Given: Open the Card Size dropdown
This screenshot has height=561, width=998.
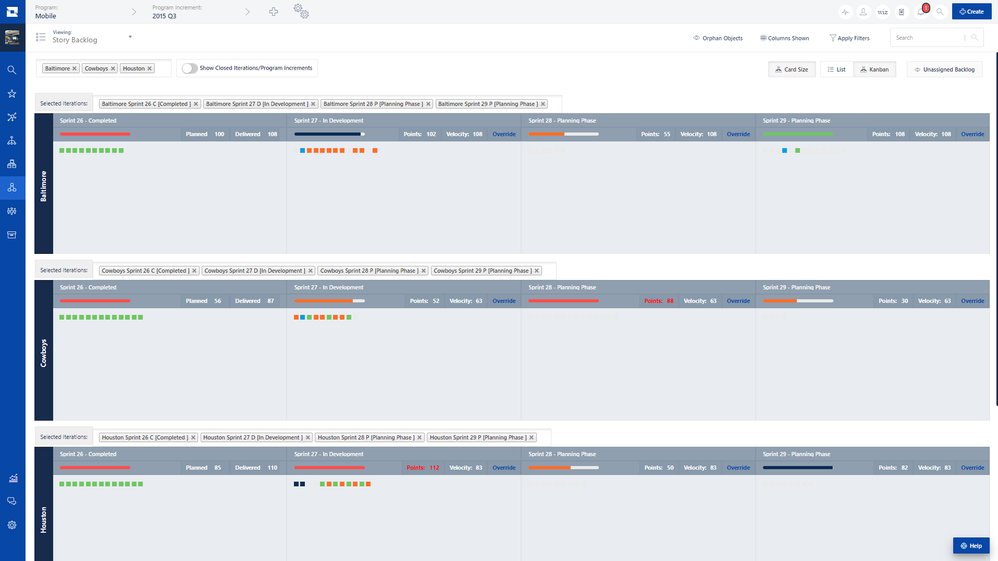Looking at the screenshot, I should pos(792,69).
